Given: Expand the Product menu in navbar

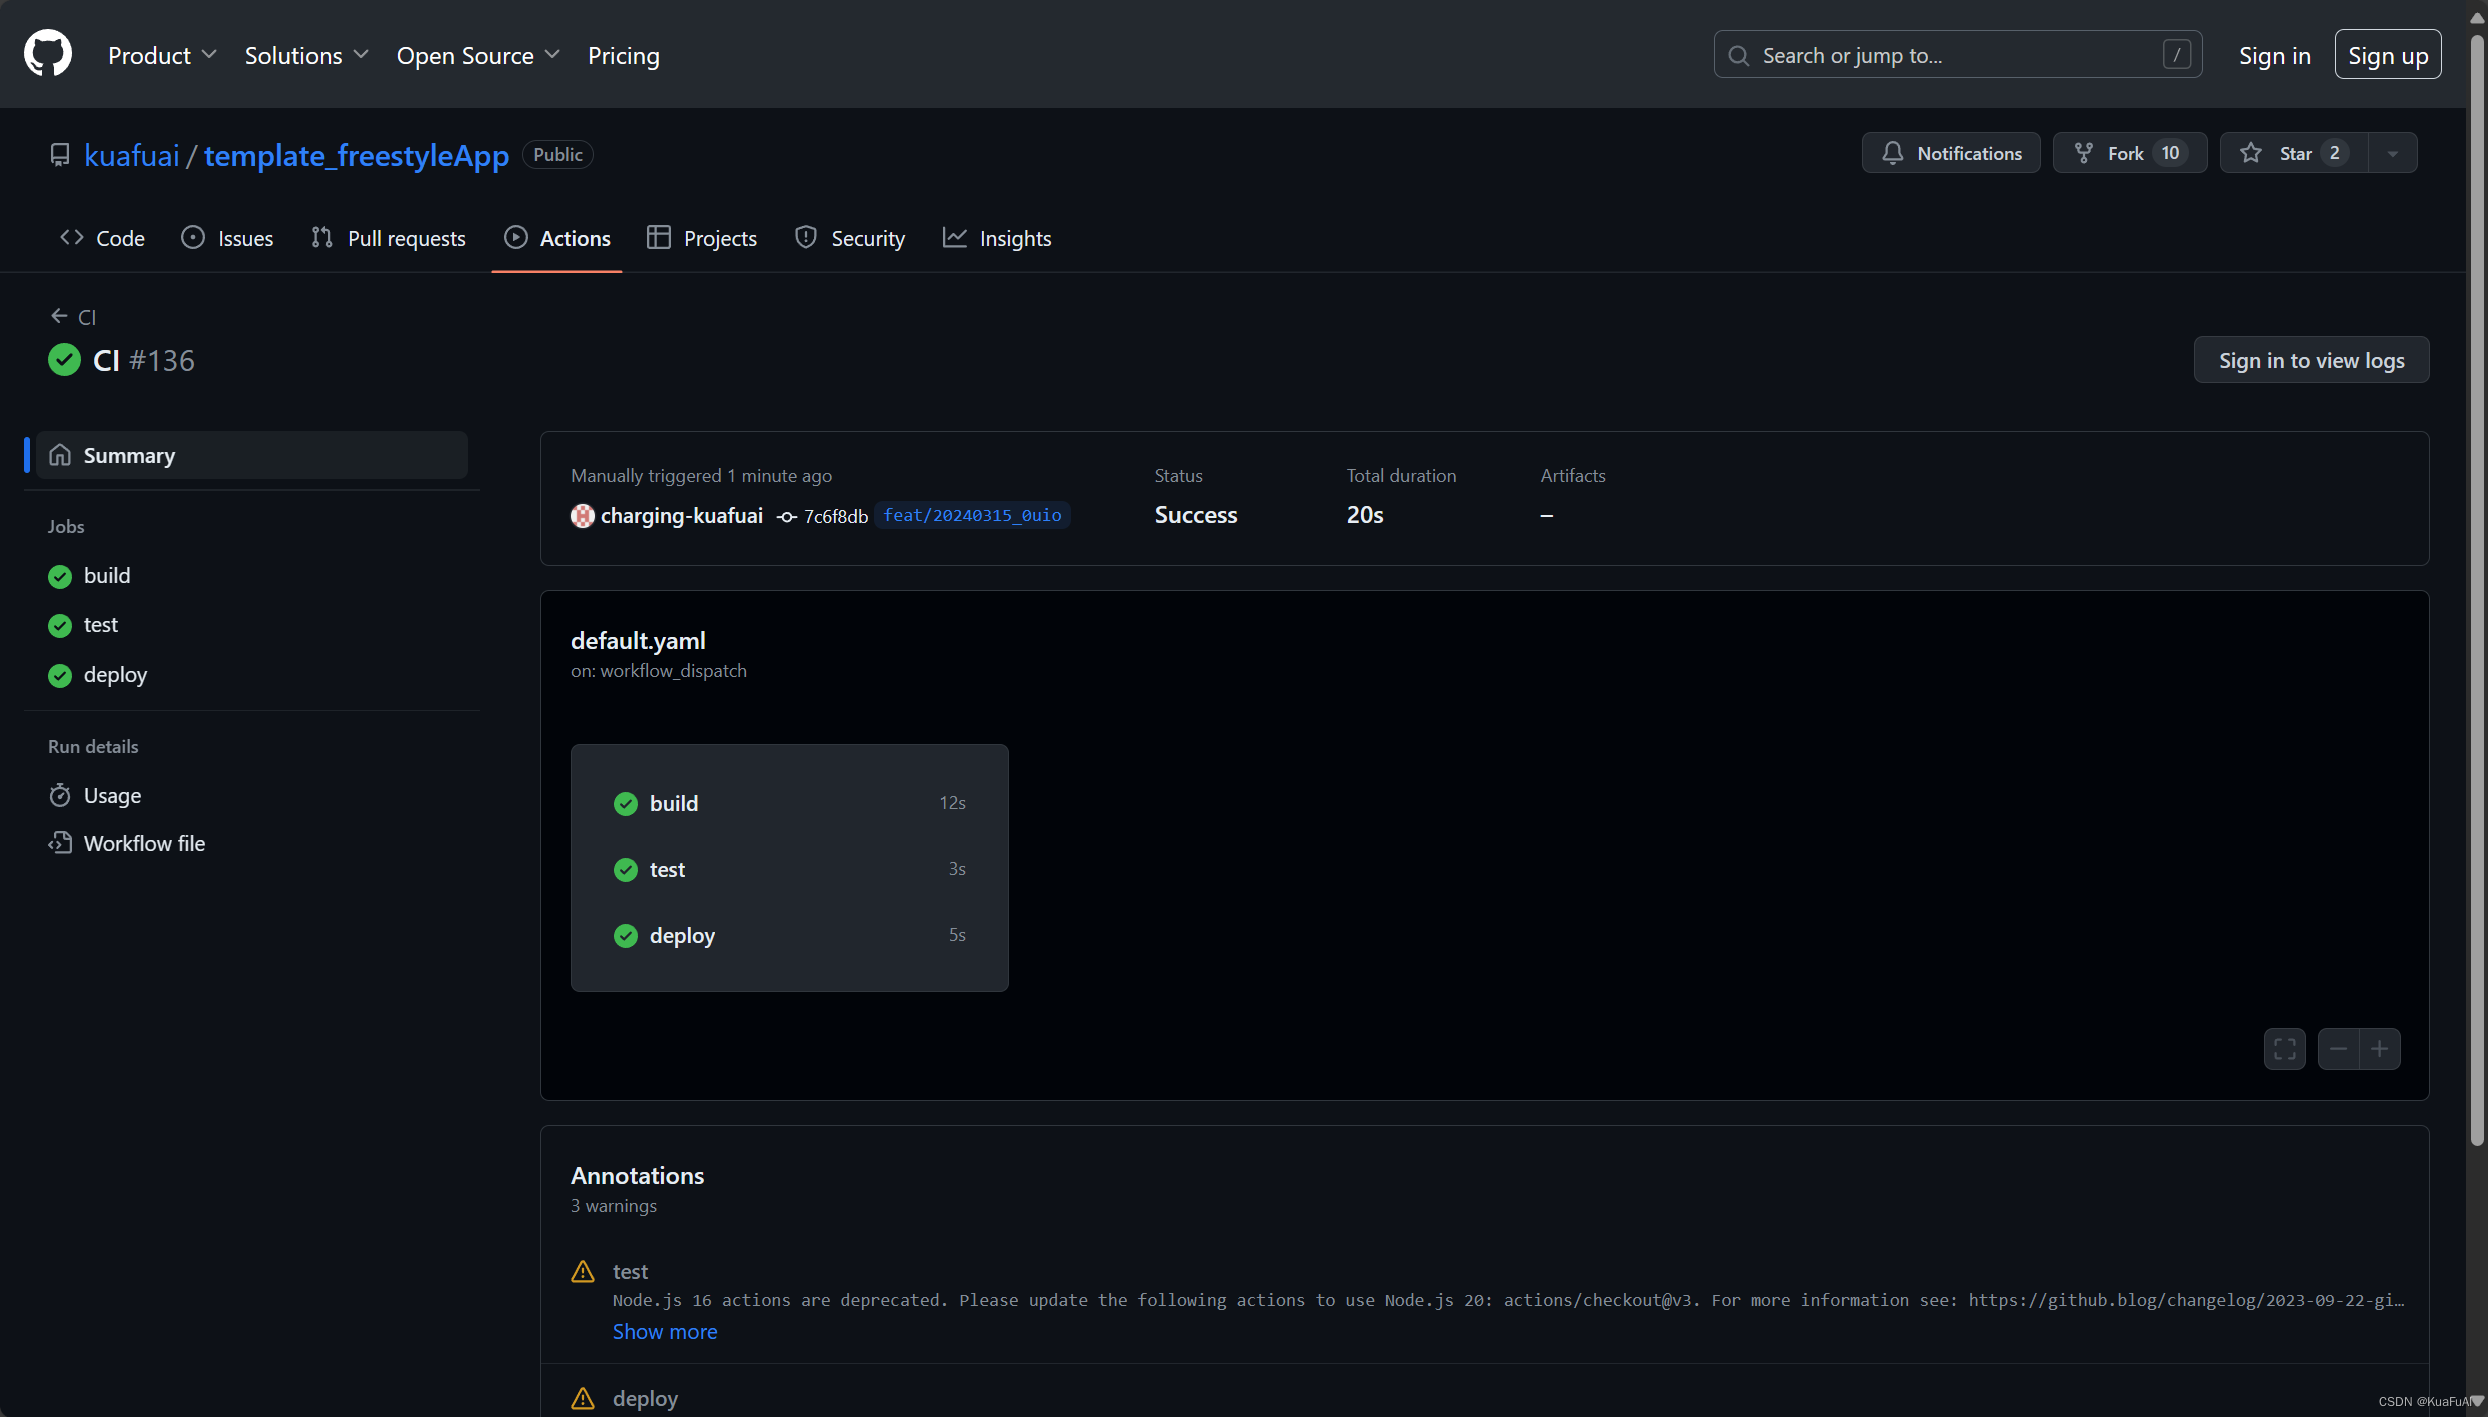Looking at the screenshot, I should [x=162, y=55].
